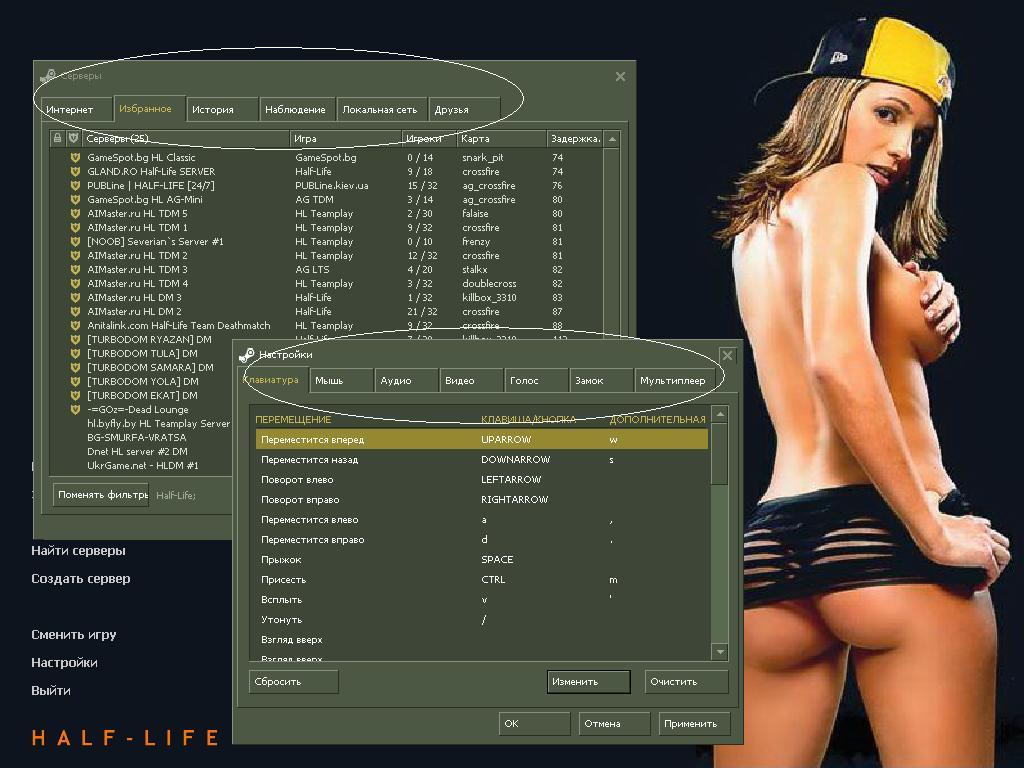Confirm settings with OK button
The height and width of the screenshot is (768, 1024).
(534, 723)
